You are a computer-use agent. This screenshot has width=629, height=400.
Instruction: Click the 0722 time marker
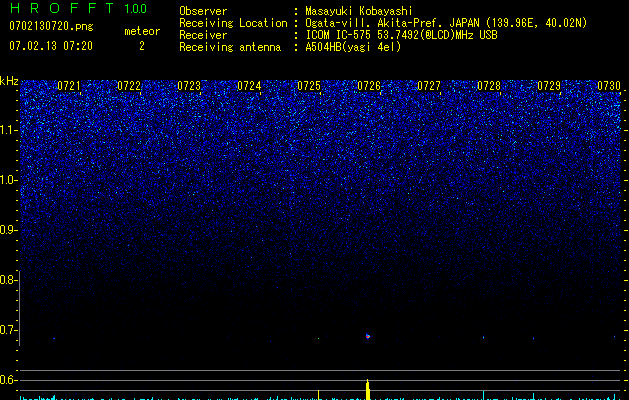[x=129, y=86]
